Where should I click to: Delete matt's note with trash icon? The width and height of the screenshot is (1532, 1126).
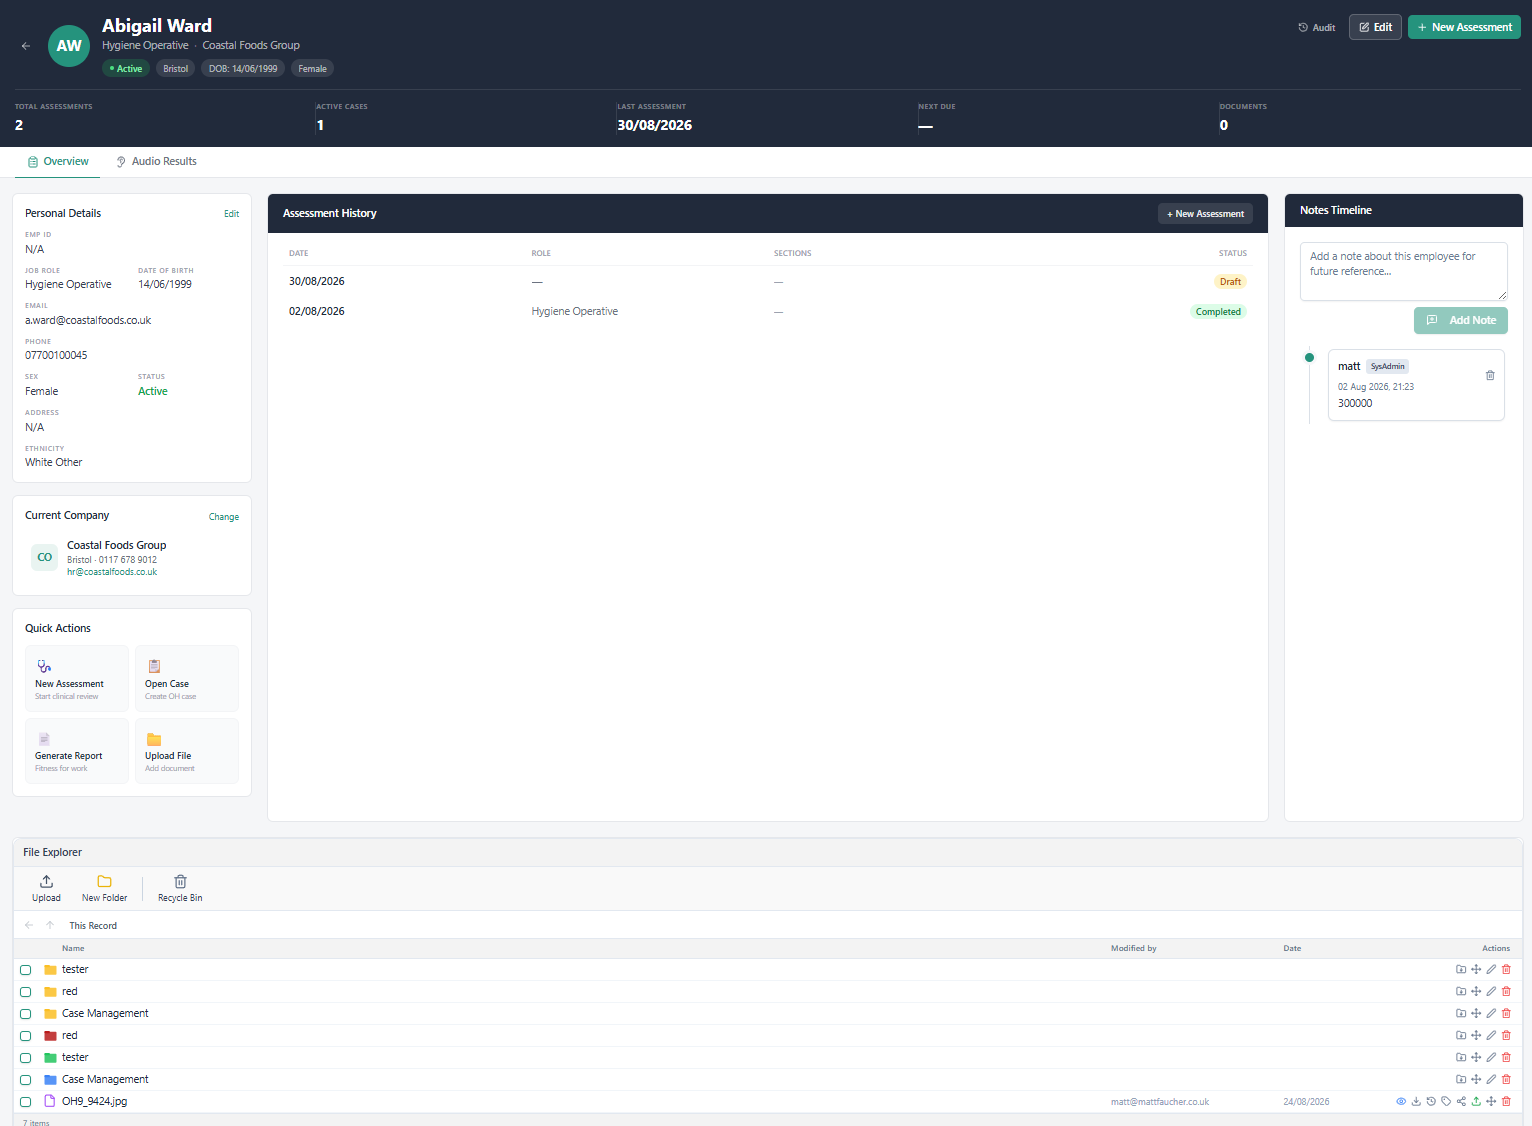[x=1490, y=375]
